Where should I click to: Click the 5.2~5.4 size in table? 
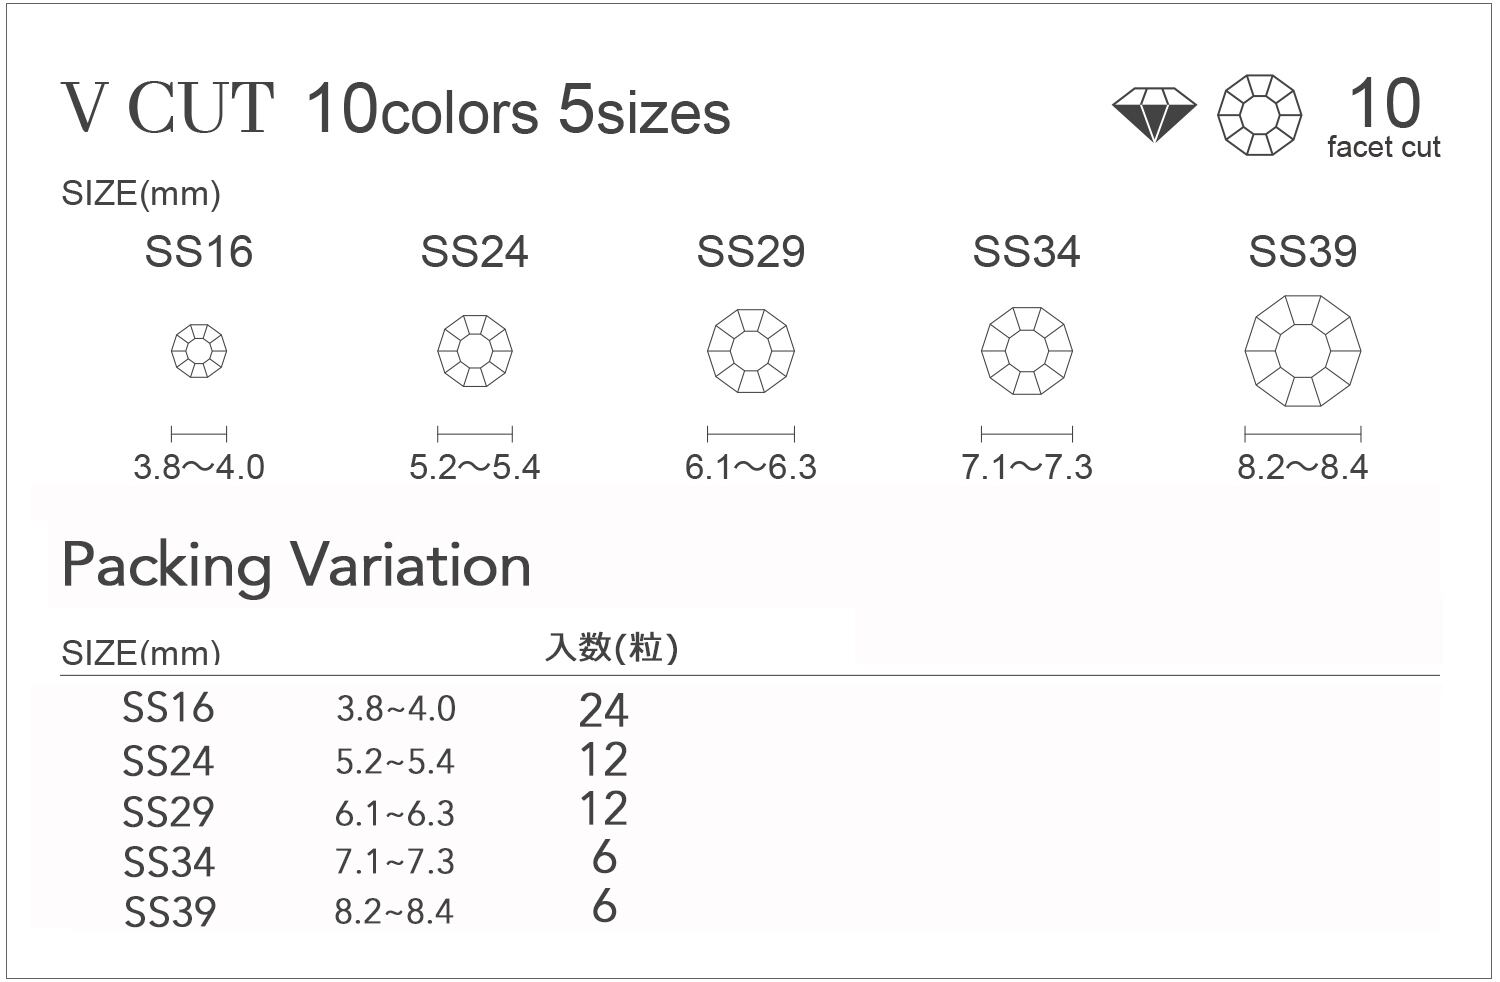coord(395,762)
